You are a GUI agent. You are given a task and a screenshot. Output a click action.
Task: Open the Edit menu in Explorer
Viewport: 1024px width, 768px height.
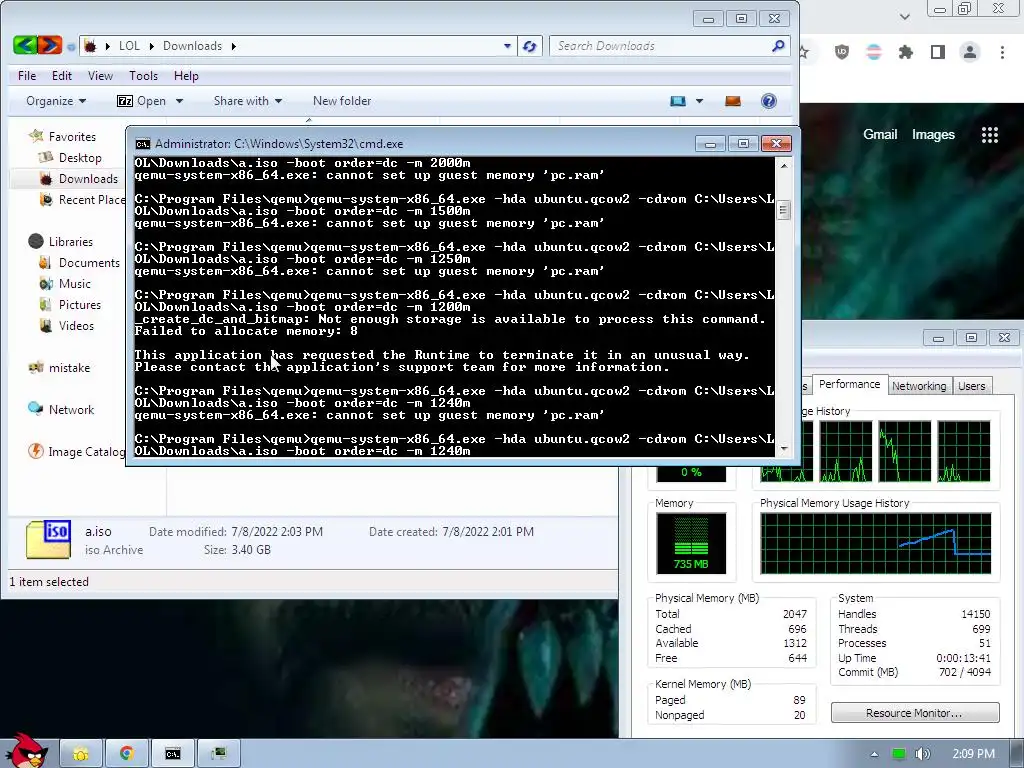point(62,76)
